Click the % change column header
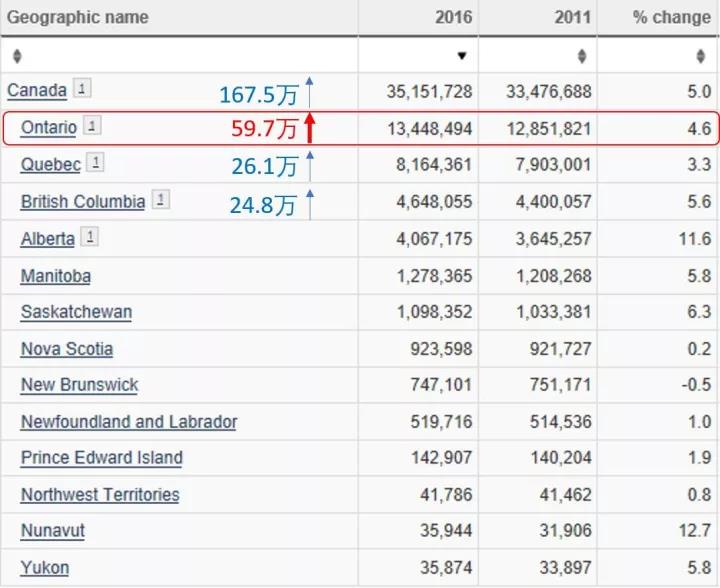This screenshot has height=588, width=720. (672, 17)
